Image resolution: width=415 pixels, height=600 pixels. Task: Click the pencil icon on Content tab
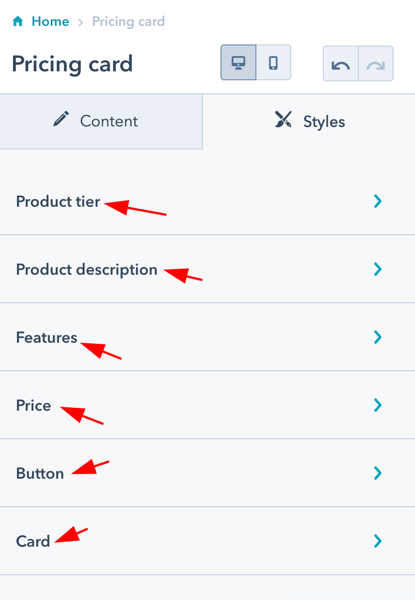pyautogui.click(x=61, y=119)
